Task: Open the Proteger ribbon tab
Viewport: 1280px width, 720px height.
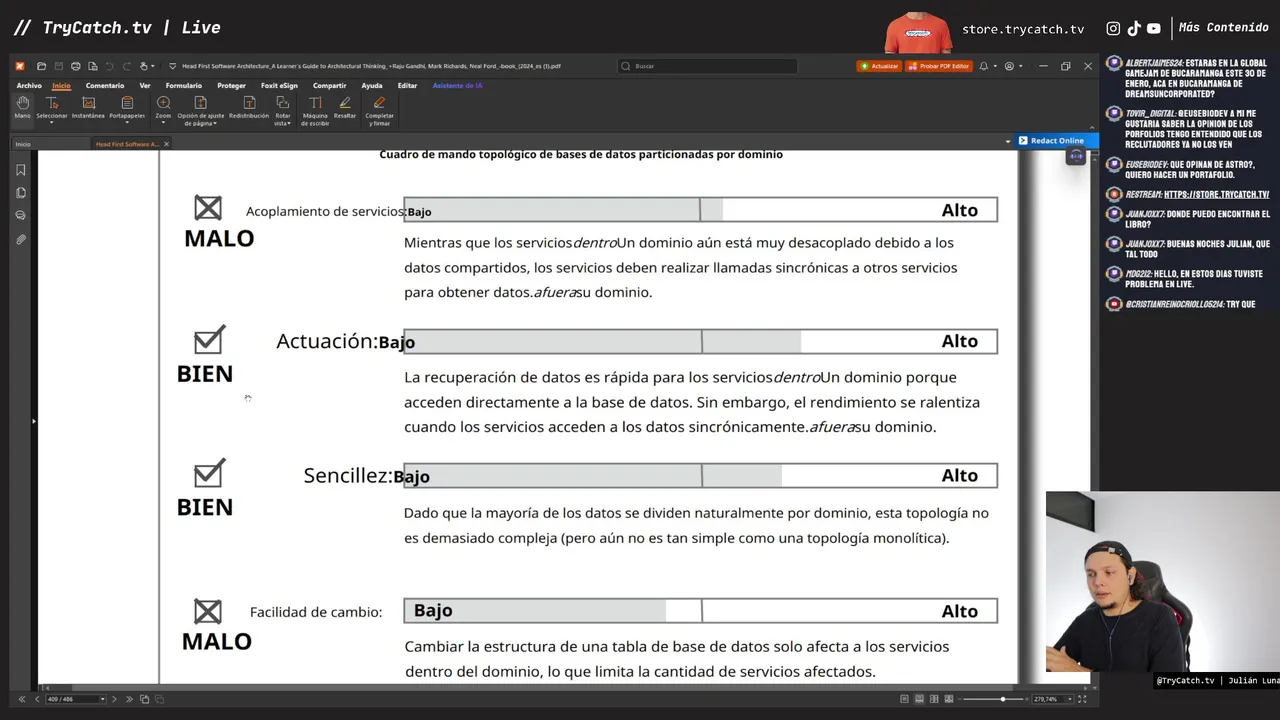Action: [231, 86]
